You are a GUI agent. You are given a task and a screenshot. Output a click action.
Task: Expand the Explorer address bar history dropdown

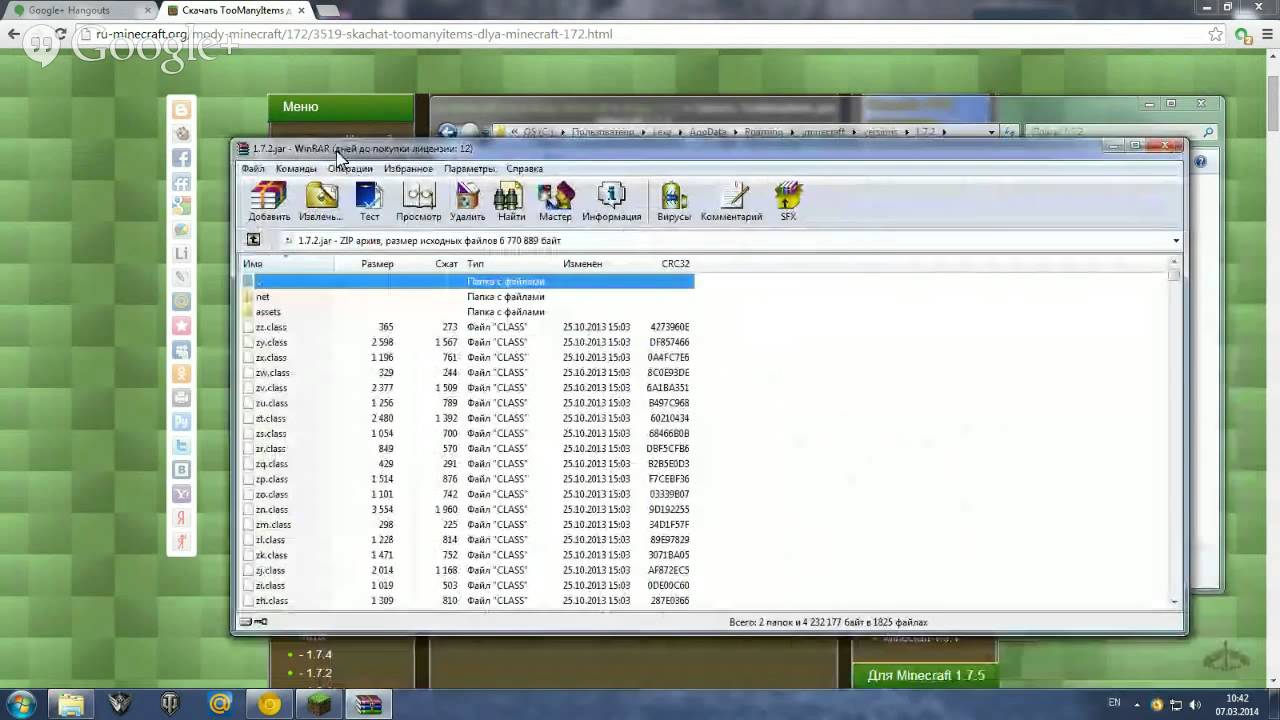click(x=992, y=131)
